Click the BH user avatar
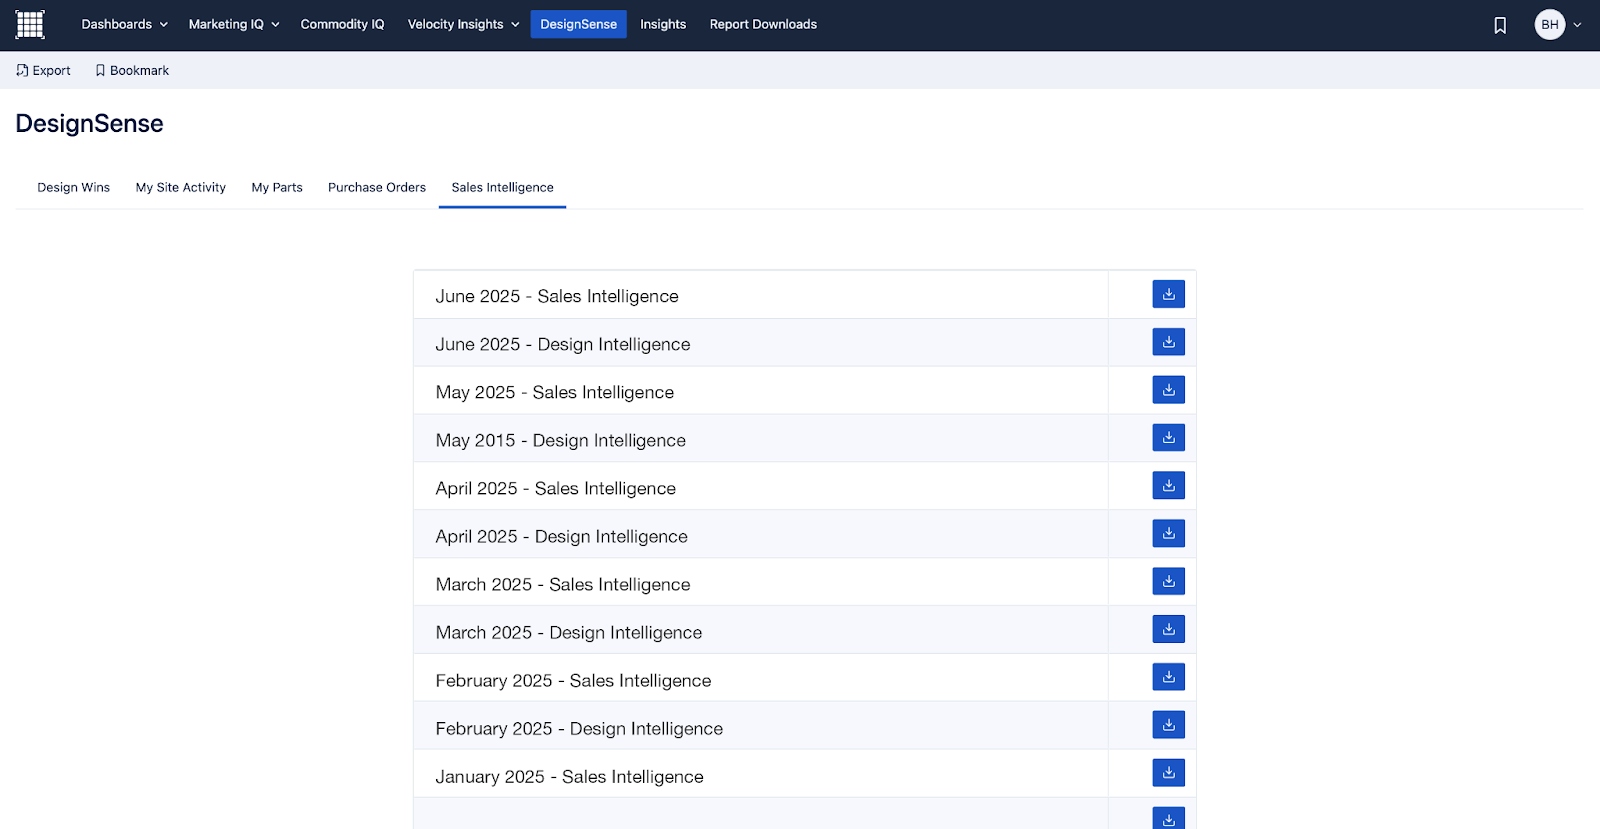Viewport: 1600px width, 829px height. pos(1550,25)
